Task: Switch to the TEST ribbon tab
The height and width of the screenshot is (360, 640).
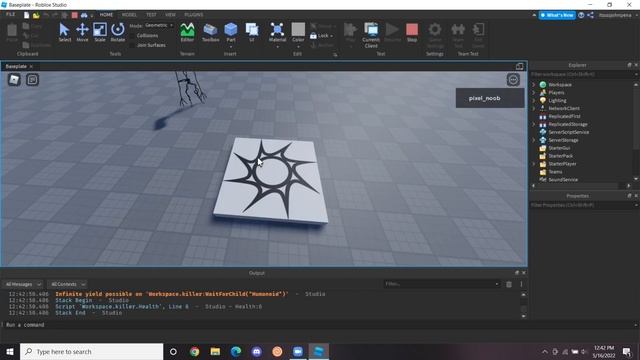Action: click(x=151, y=15)
